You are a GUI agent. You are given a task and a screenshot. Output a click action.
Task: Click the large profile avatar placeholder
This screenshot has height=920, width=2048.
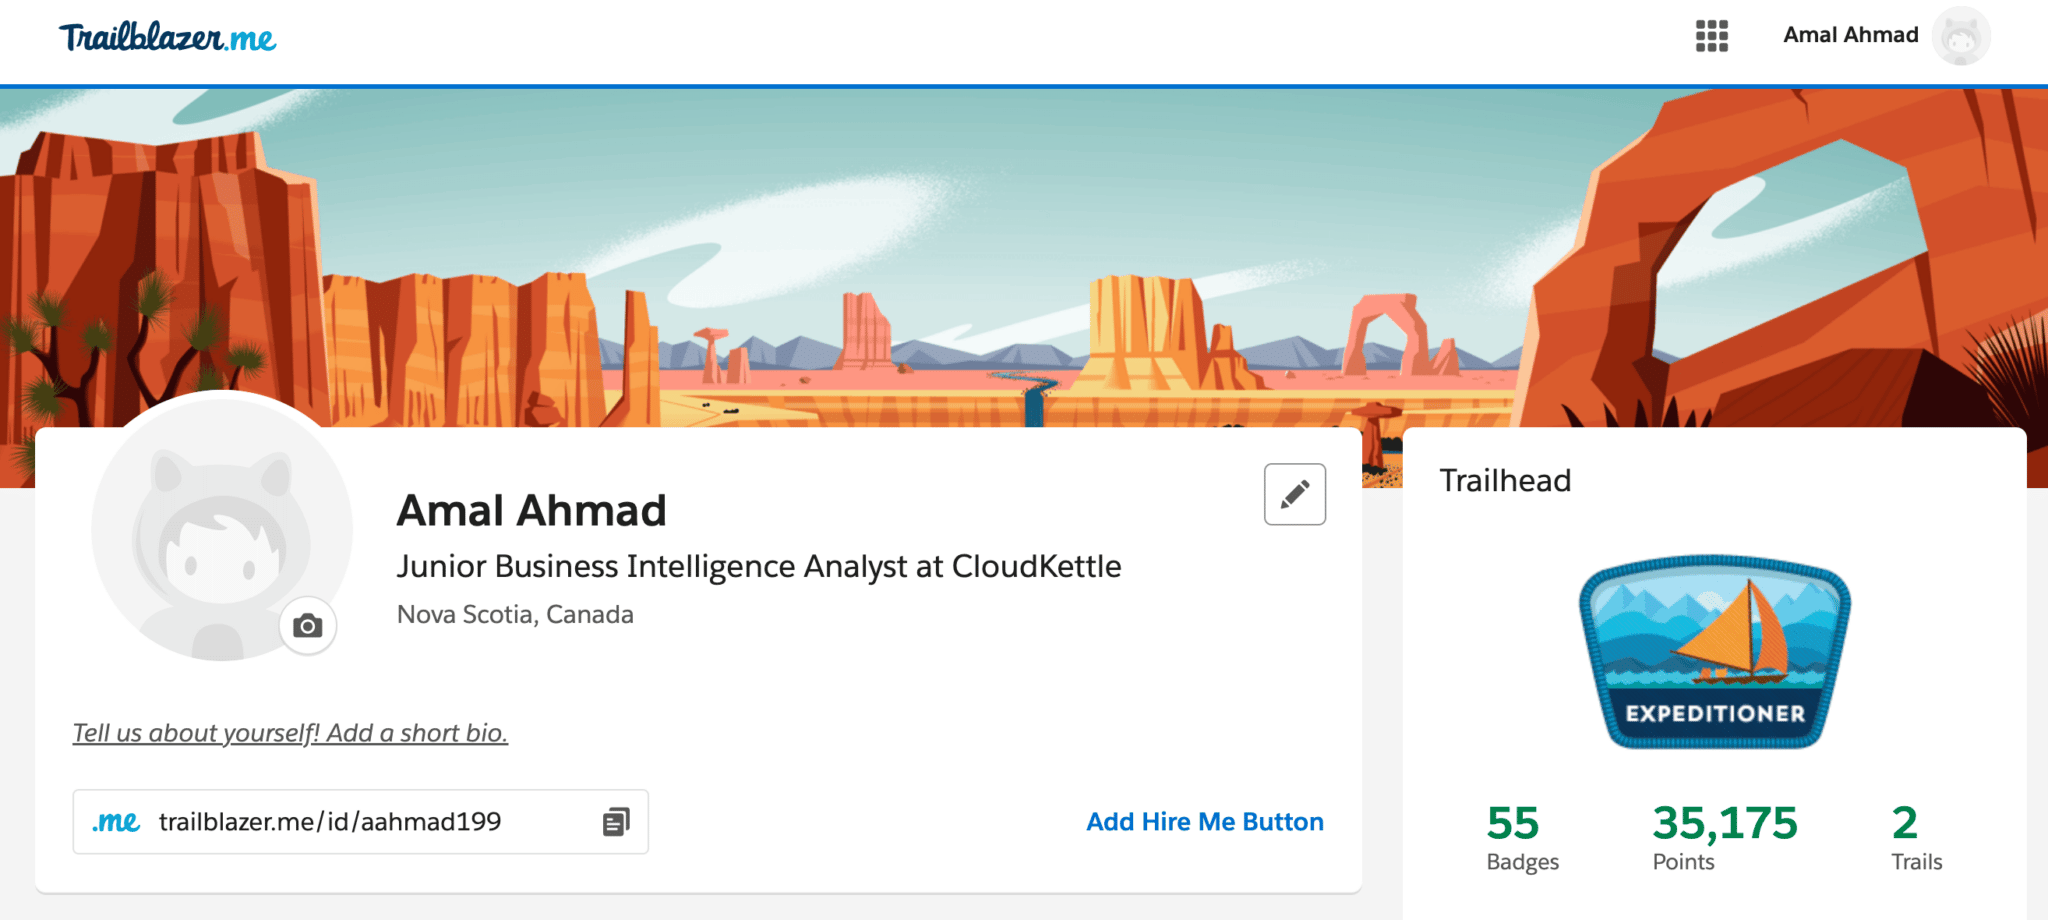(222, 530)
